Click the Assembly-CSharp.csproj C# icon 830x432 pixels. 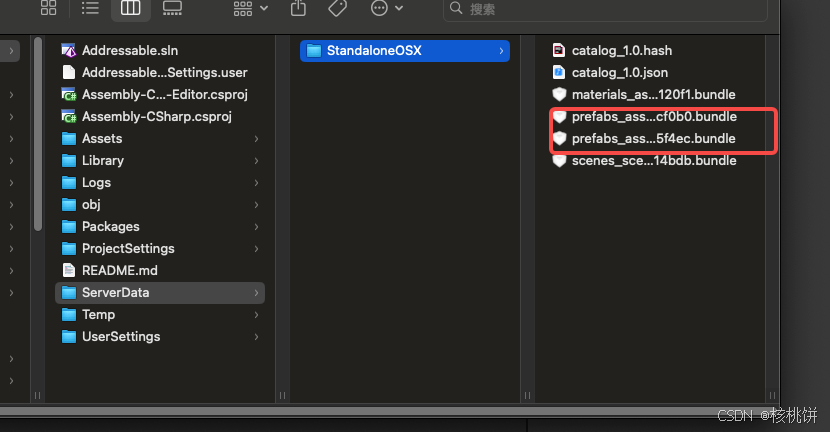[69, 116]
